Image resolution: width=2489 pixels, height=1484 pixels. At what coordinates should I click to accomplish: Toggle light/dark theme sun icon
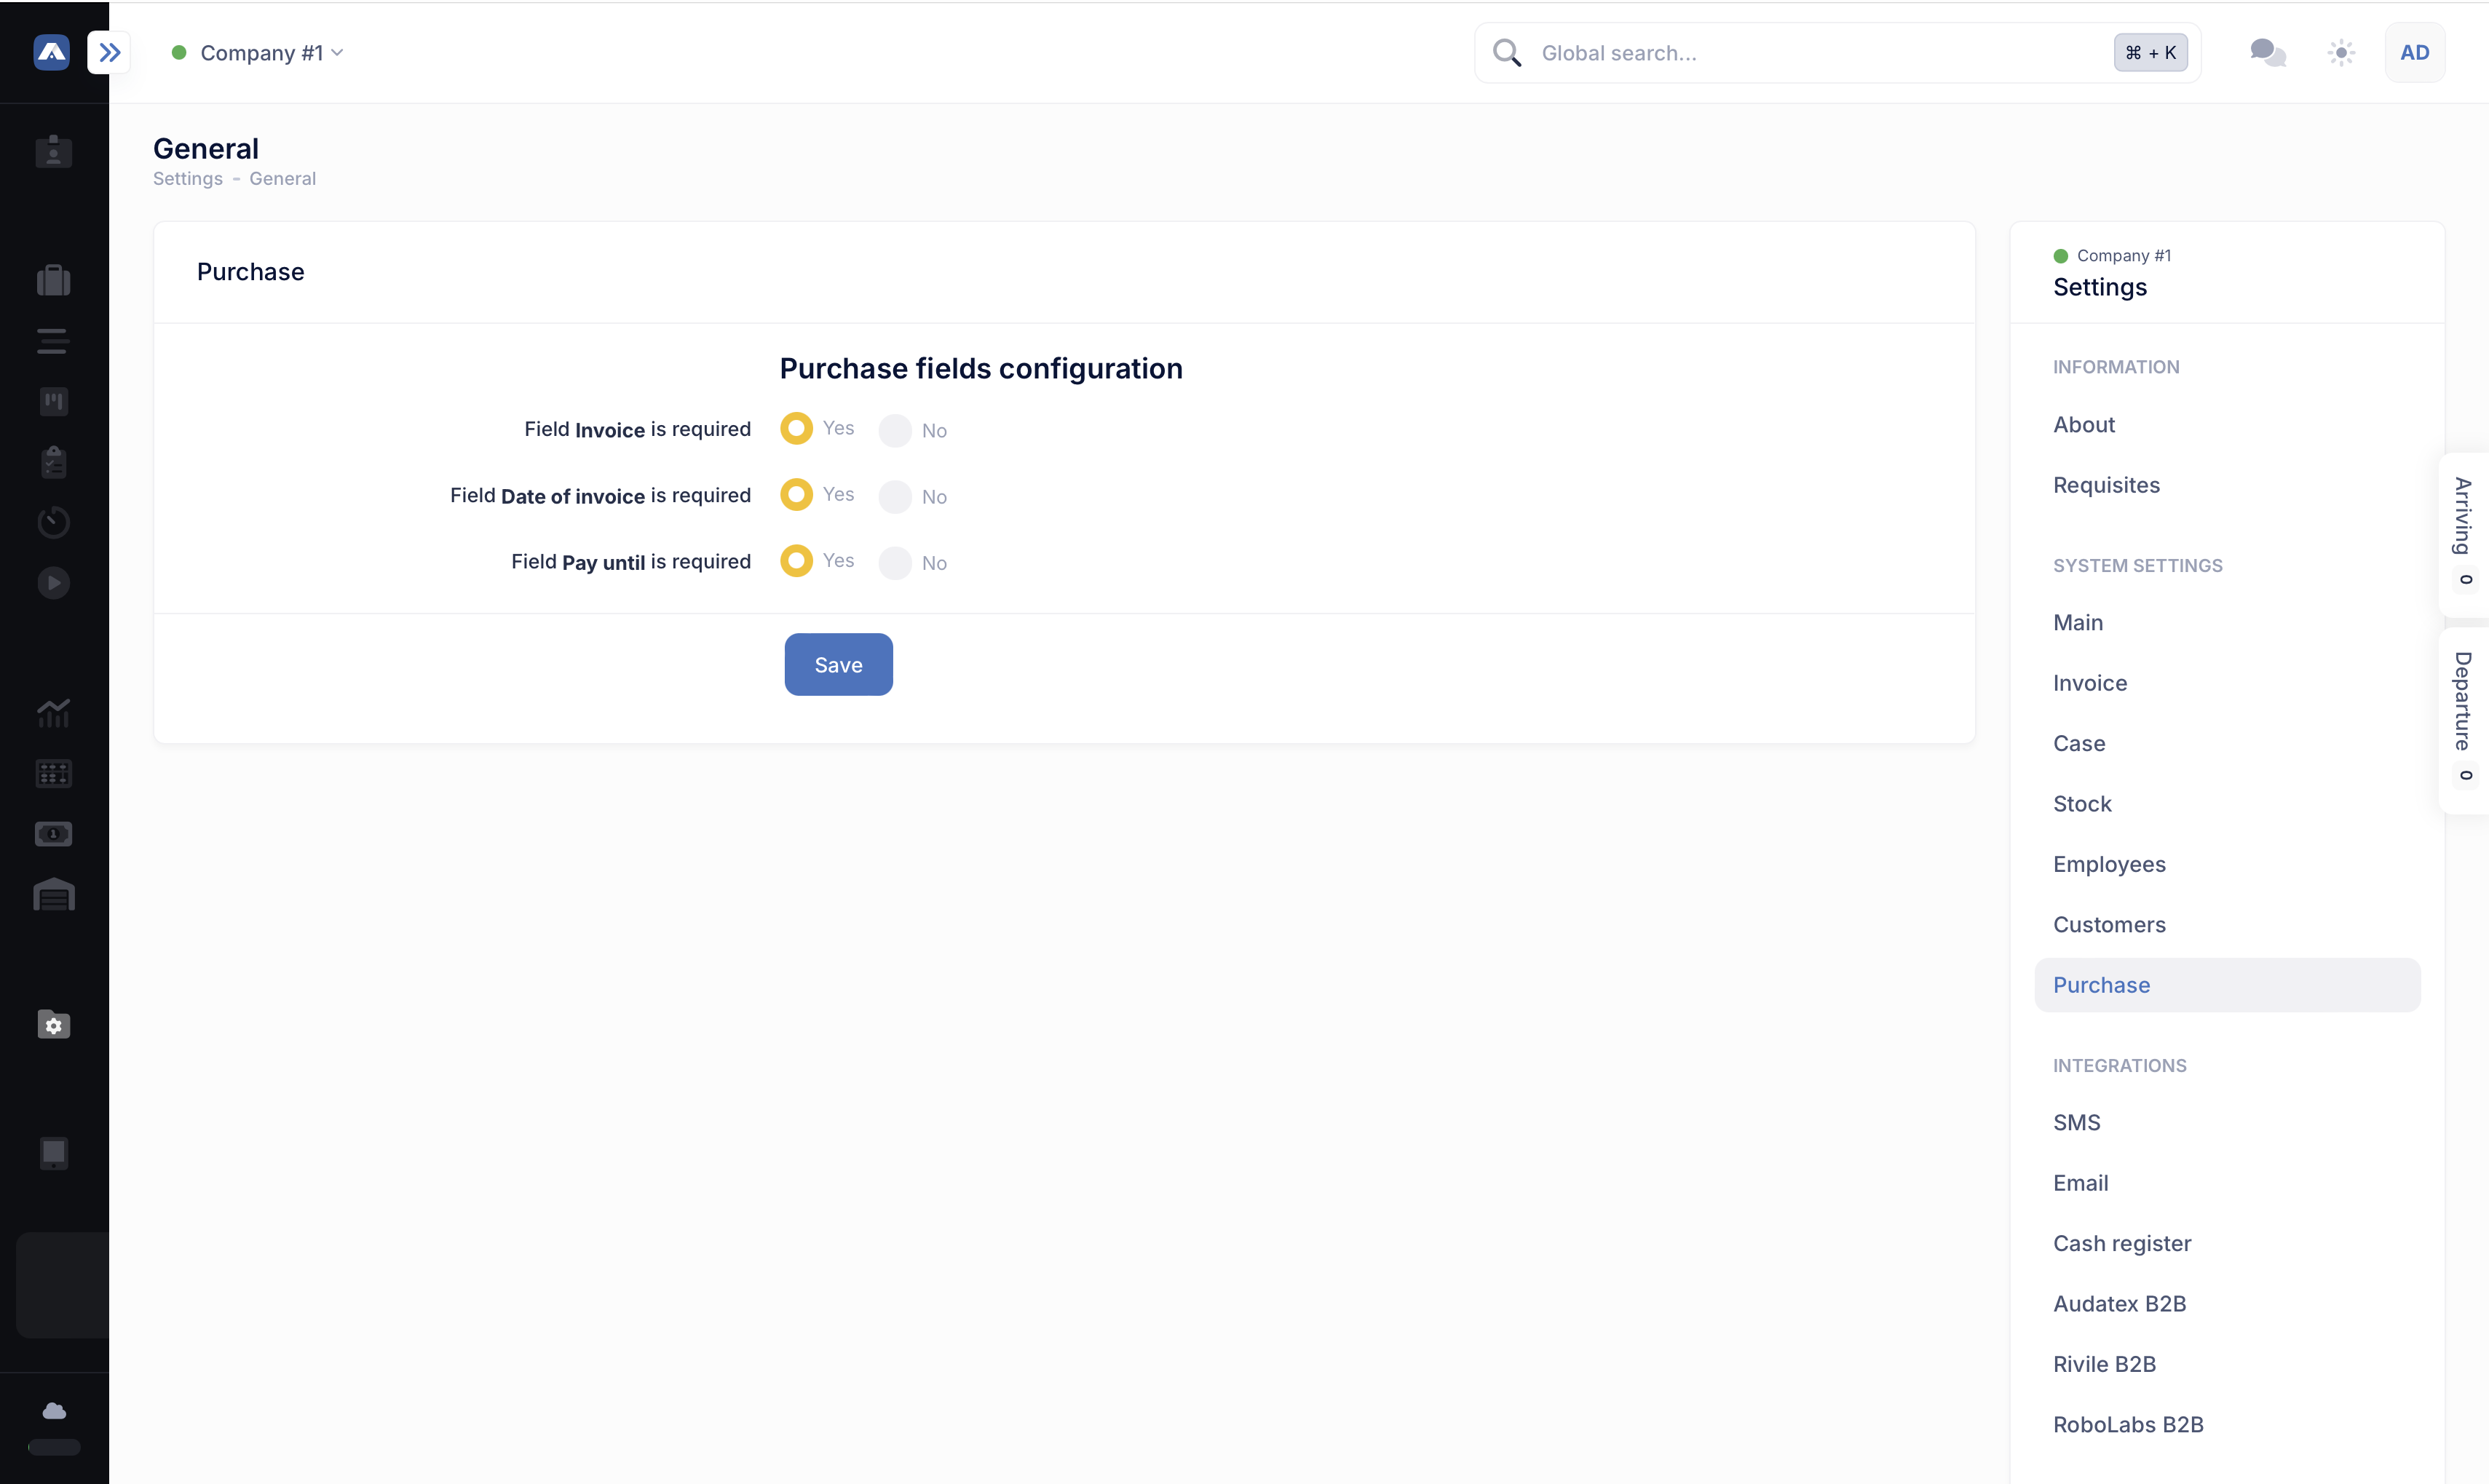click(2341, 53)
